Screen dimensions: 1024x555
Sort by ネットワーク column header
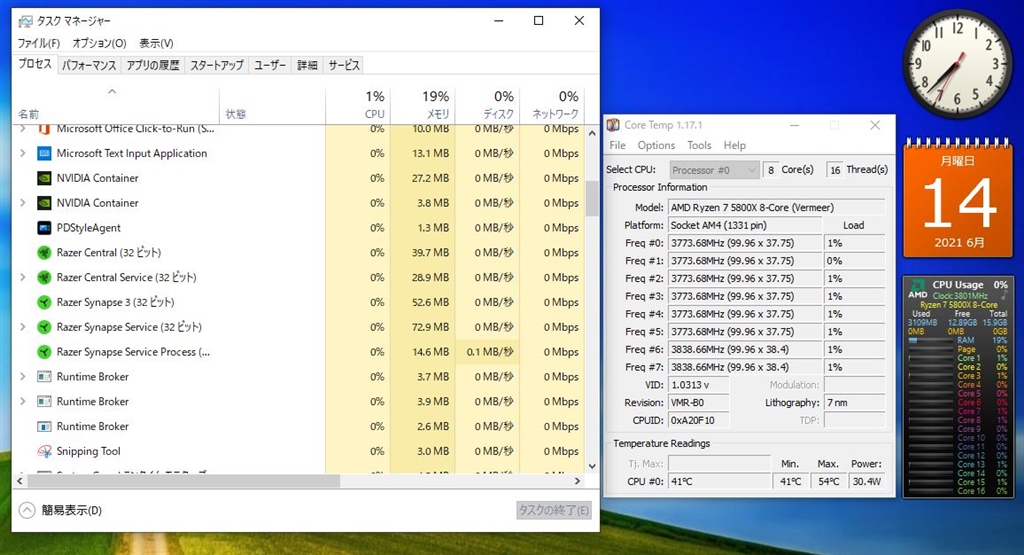click(x=552, y=104)
